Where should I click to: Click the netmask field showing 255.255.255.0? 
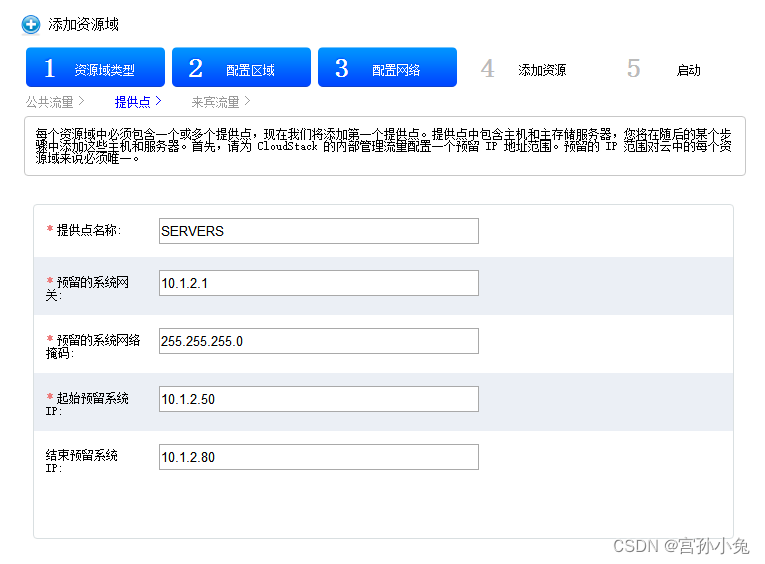(x=319, y=341)
